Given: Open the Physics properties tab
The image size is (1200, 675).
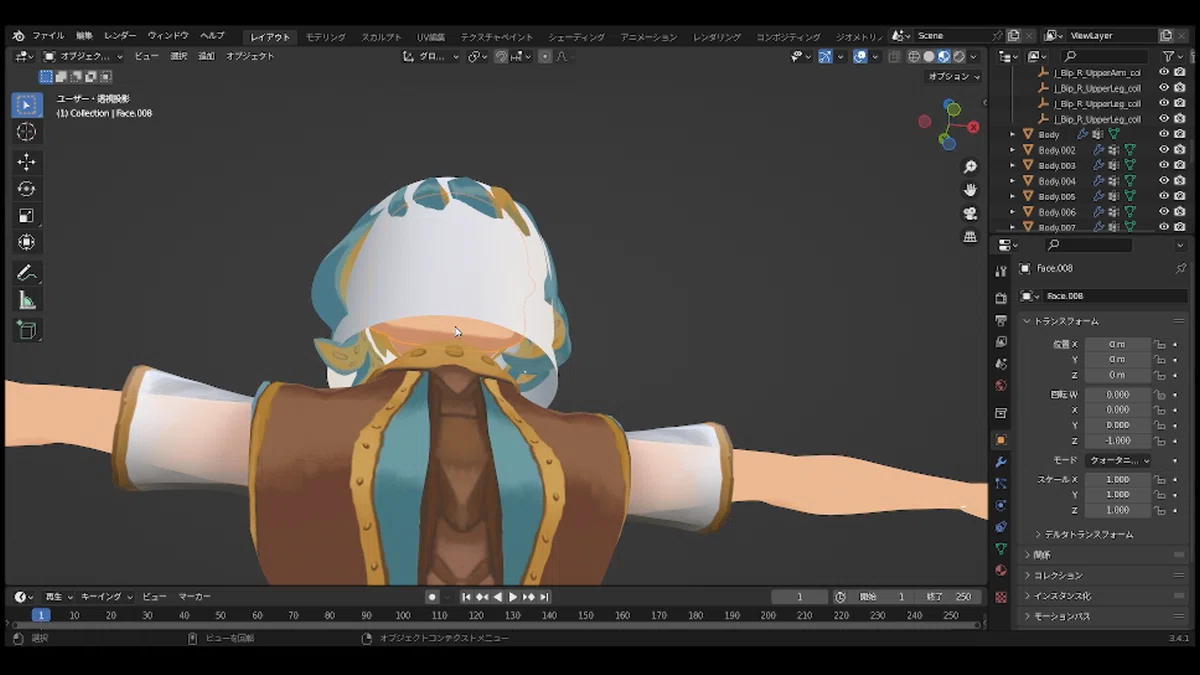Looking at the screenshot, I should [1001, 505].
